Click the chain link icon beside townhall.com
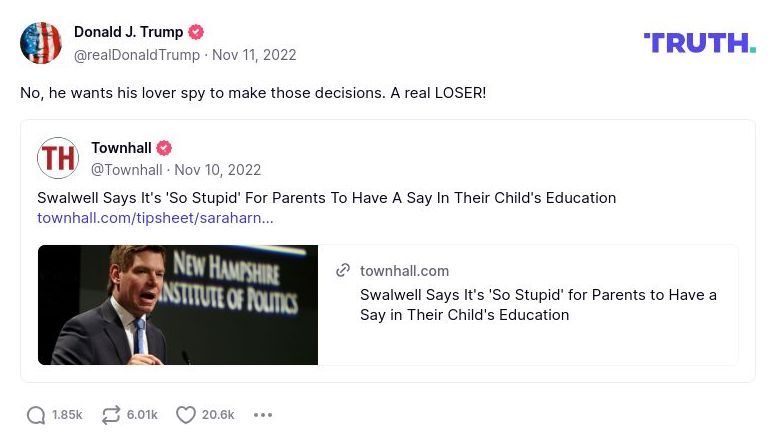The width and height of the screenshot is (777, 445). 343,271
